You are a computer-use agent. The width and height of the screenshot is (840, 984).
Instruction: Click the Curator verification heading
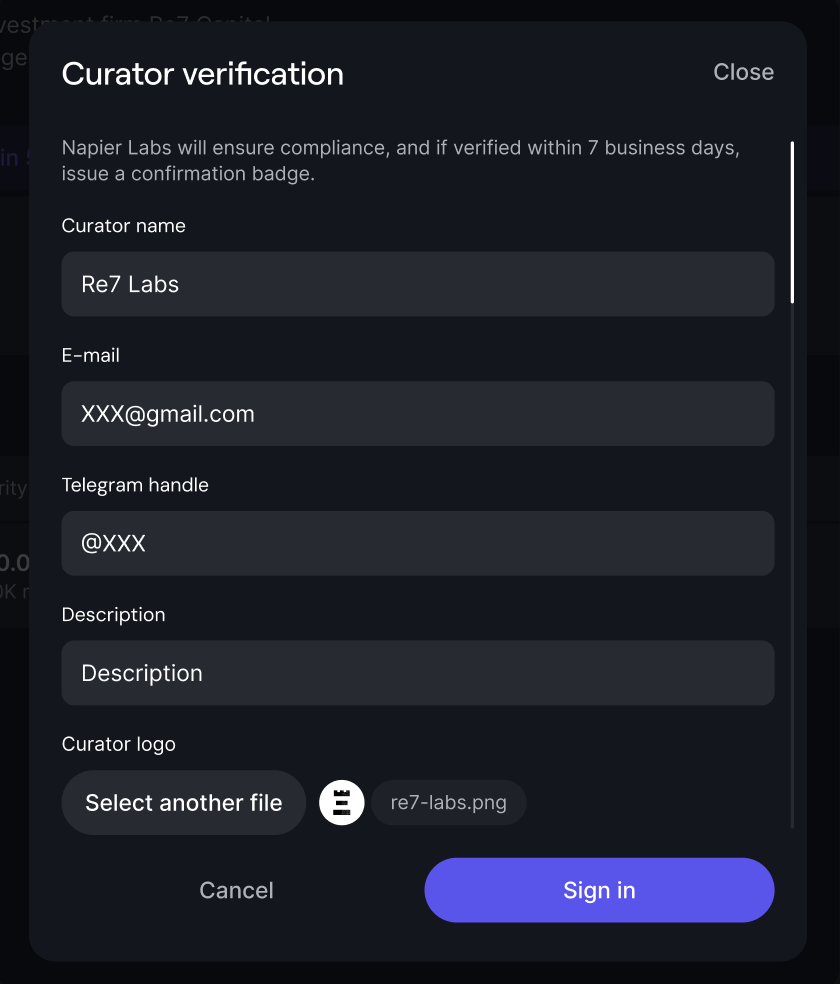tap(203, 74)
